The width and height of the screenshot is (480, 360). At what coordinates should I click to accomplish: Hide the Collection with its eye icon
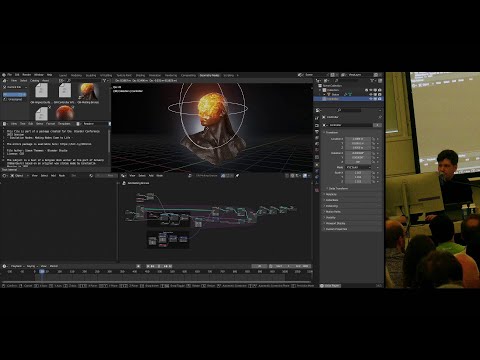371,90
